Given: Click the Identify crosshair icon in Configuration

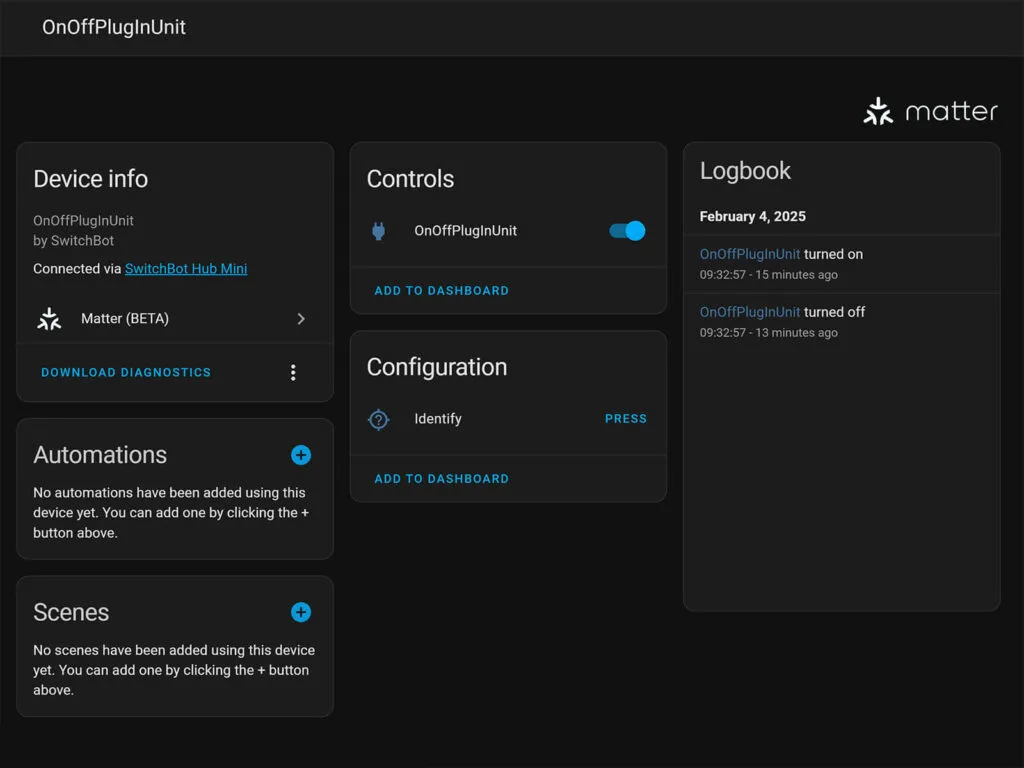Looking at the screenshot, I should [x=378, y=419].
